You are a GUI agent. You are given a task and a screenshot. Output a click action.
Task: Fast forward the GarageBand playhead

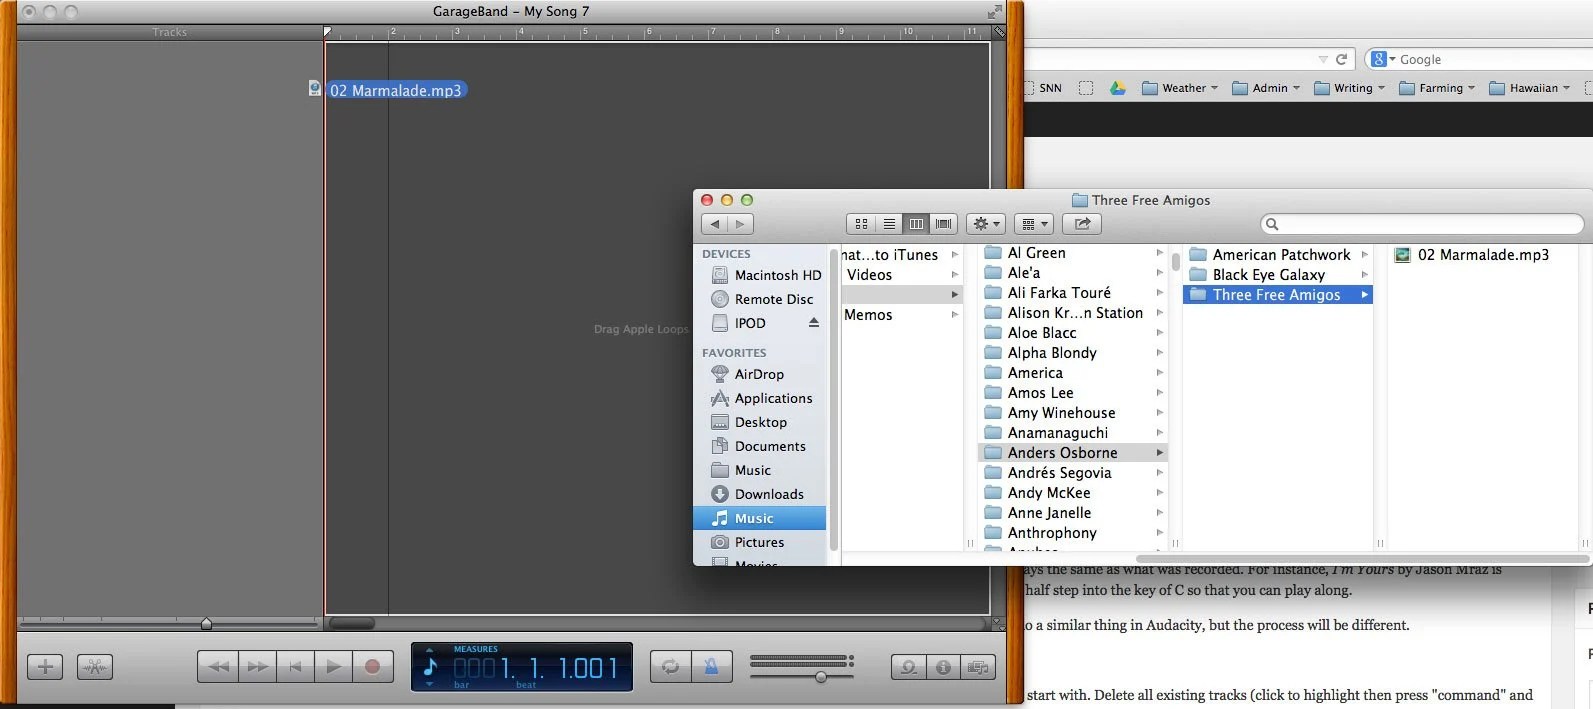(x=257, y=666)
